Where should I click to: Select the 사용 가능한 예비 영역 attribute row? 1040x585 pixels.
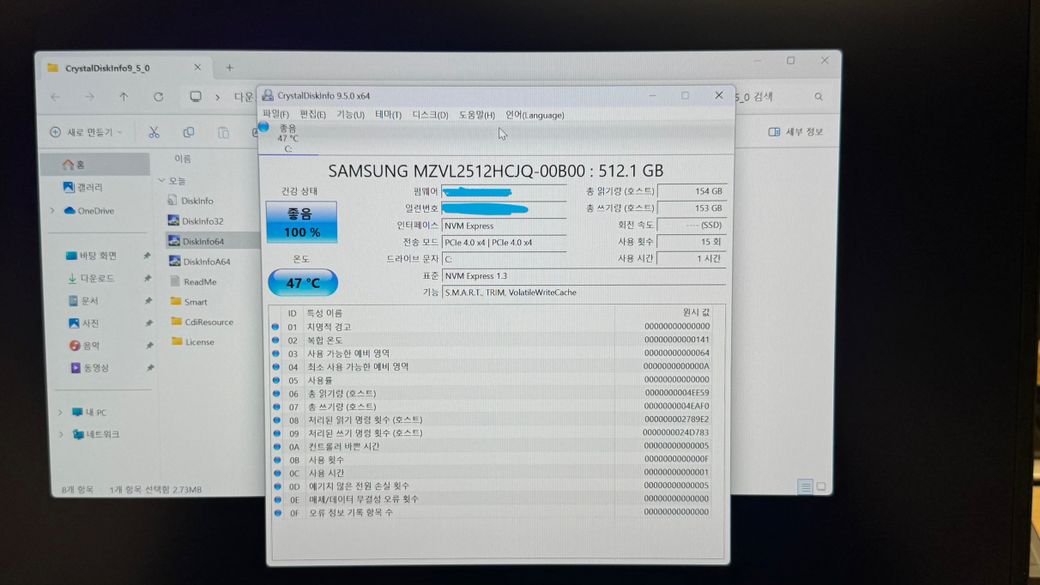[x=493, y=354]
